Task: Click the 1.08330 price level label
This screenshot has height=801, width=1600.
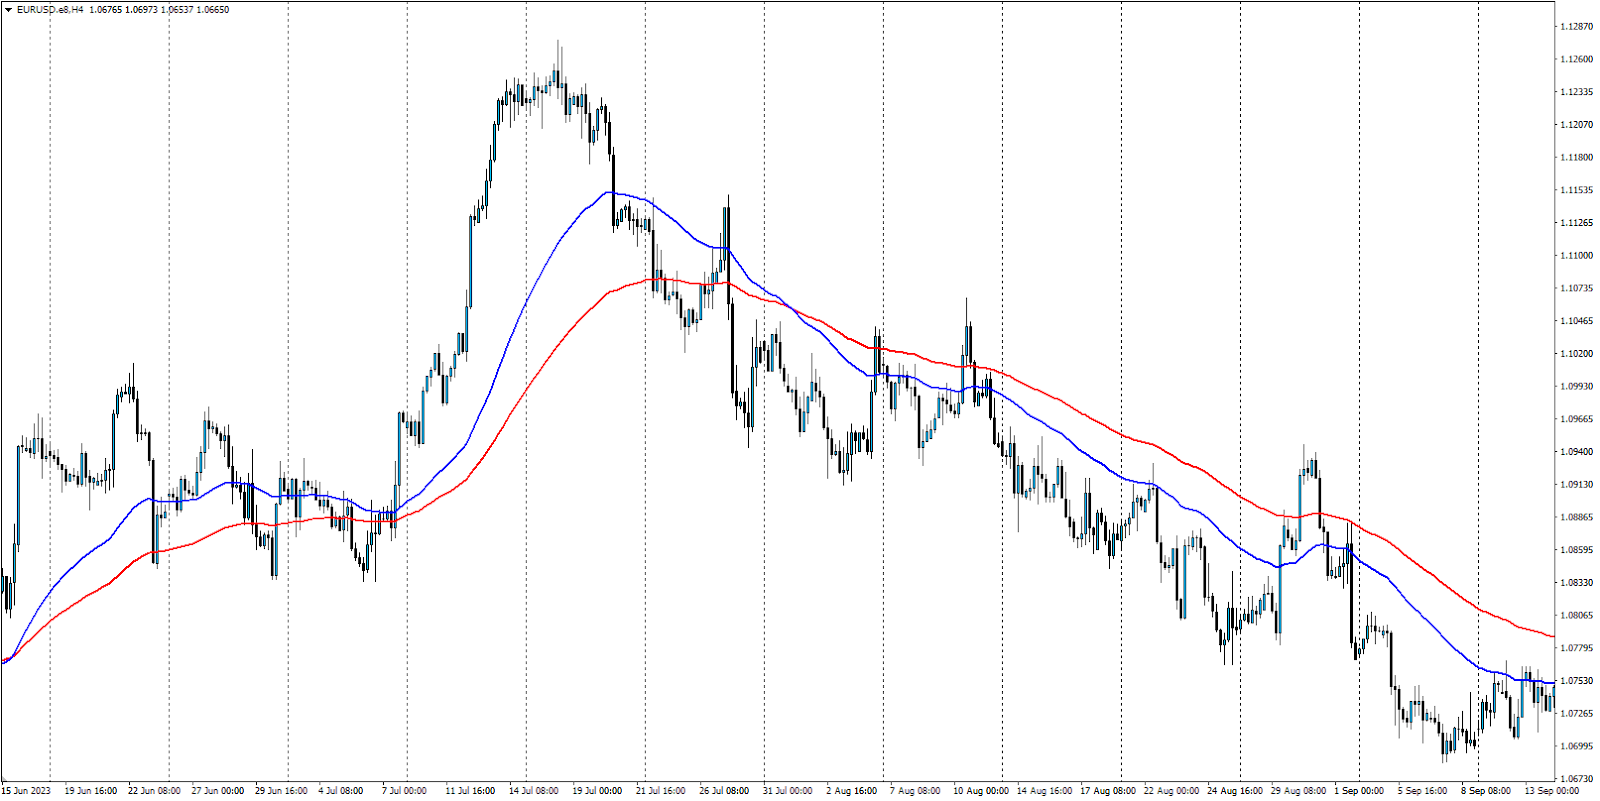Action: (x=1577, y=583)
